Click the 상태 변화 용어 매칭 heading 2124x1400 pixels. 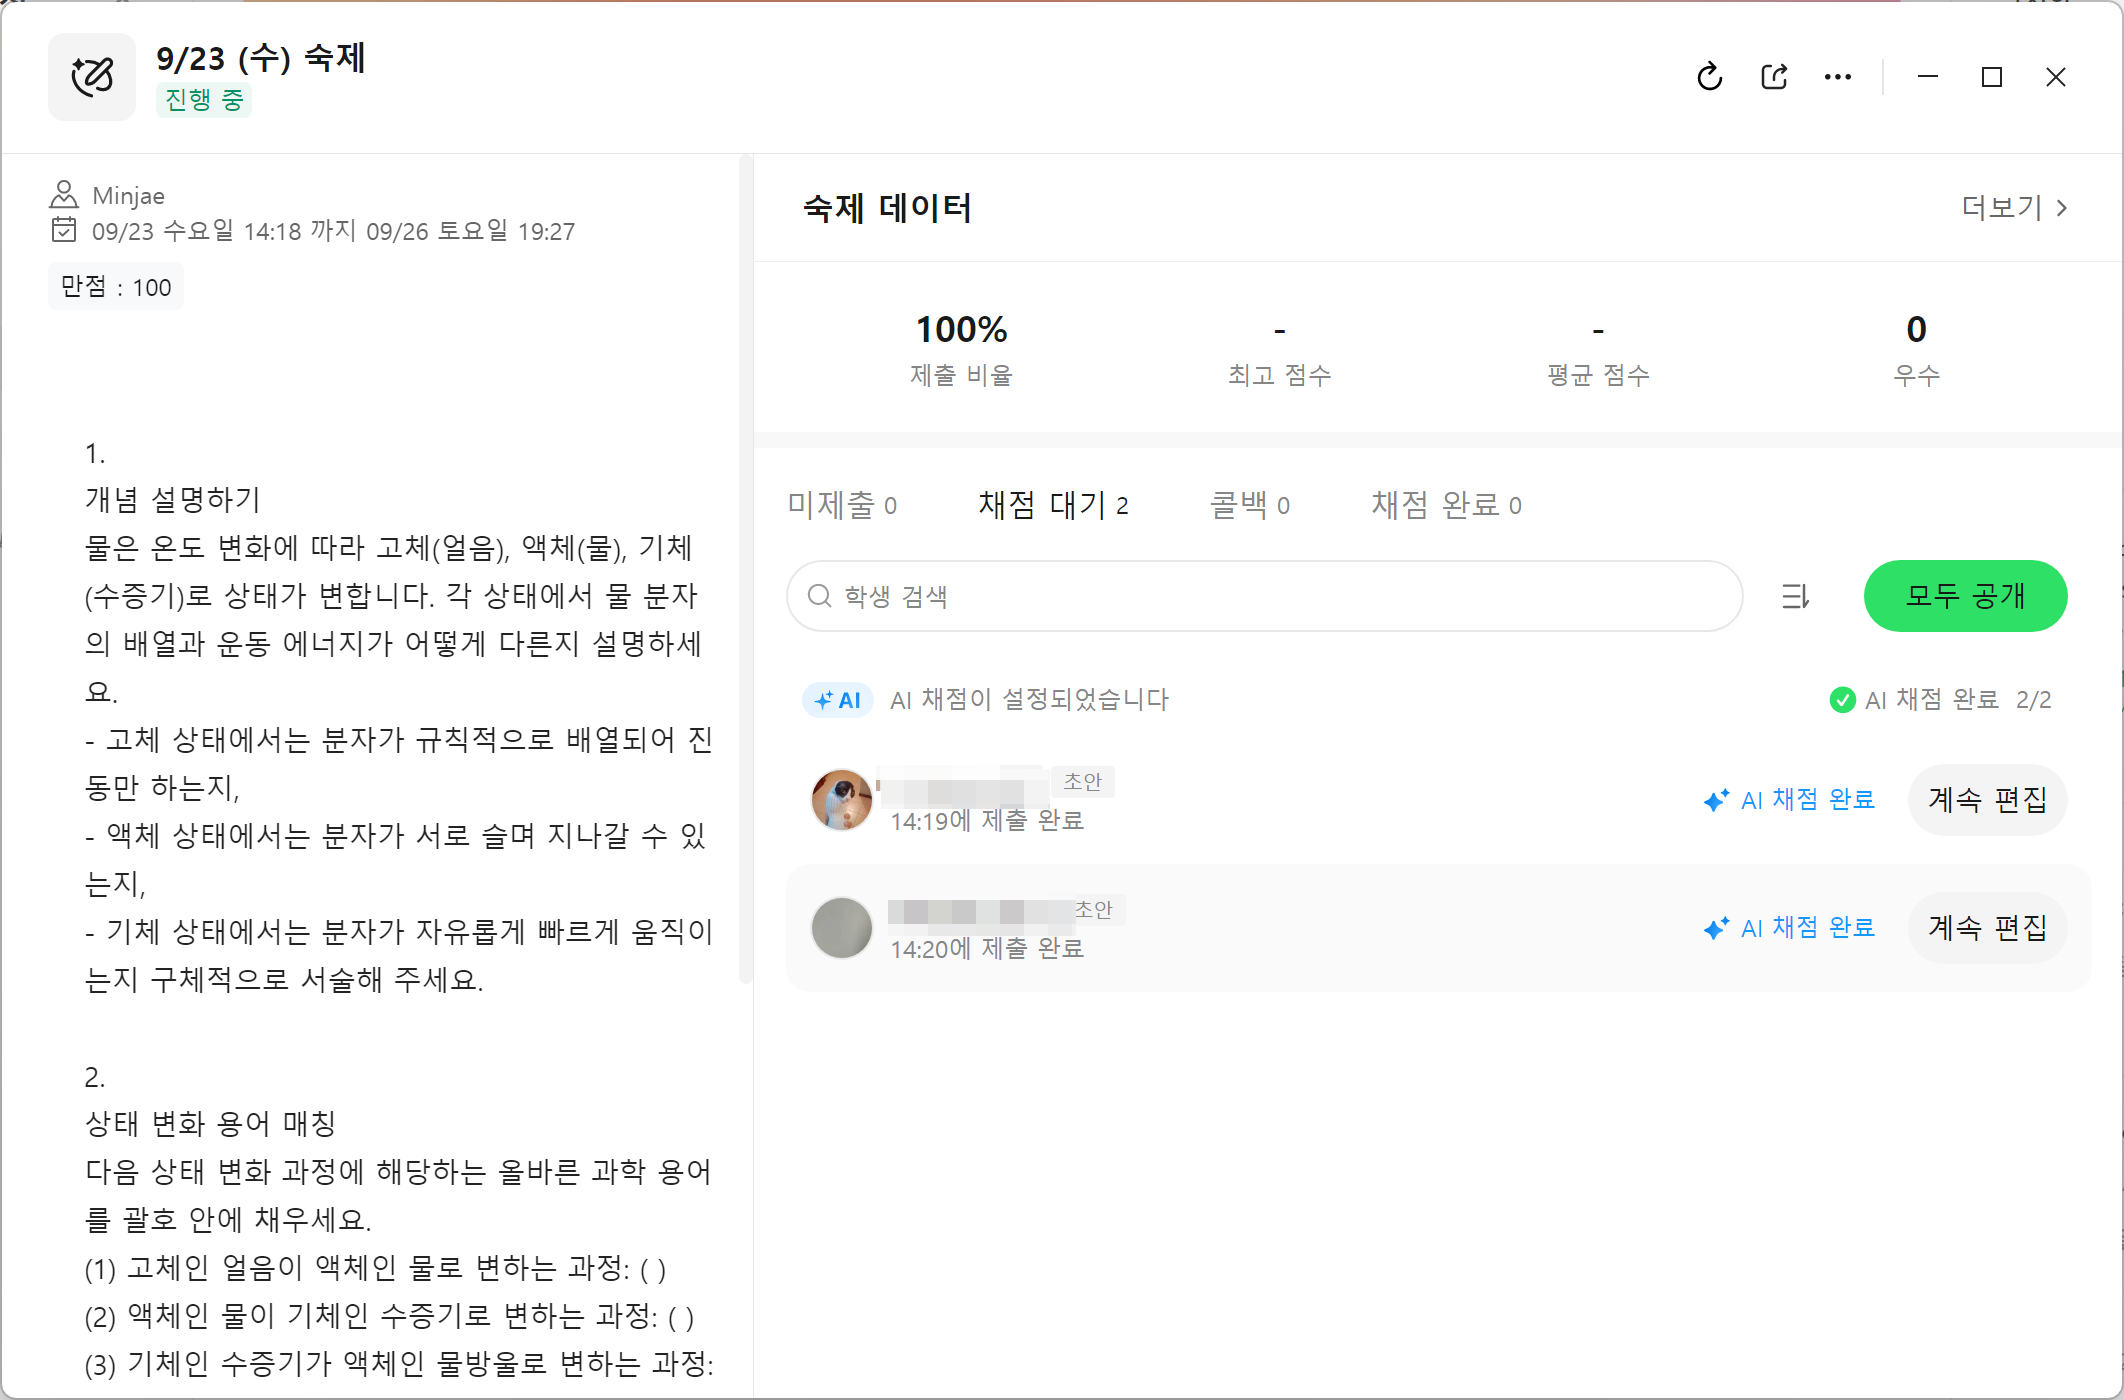point(211,1123)
